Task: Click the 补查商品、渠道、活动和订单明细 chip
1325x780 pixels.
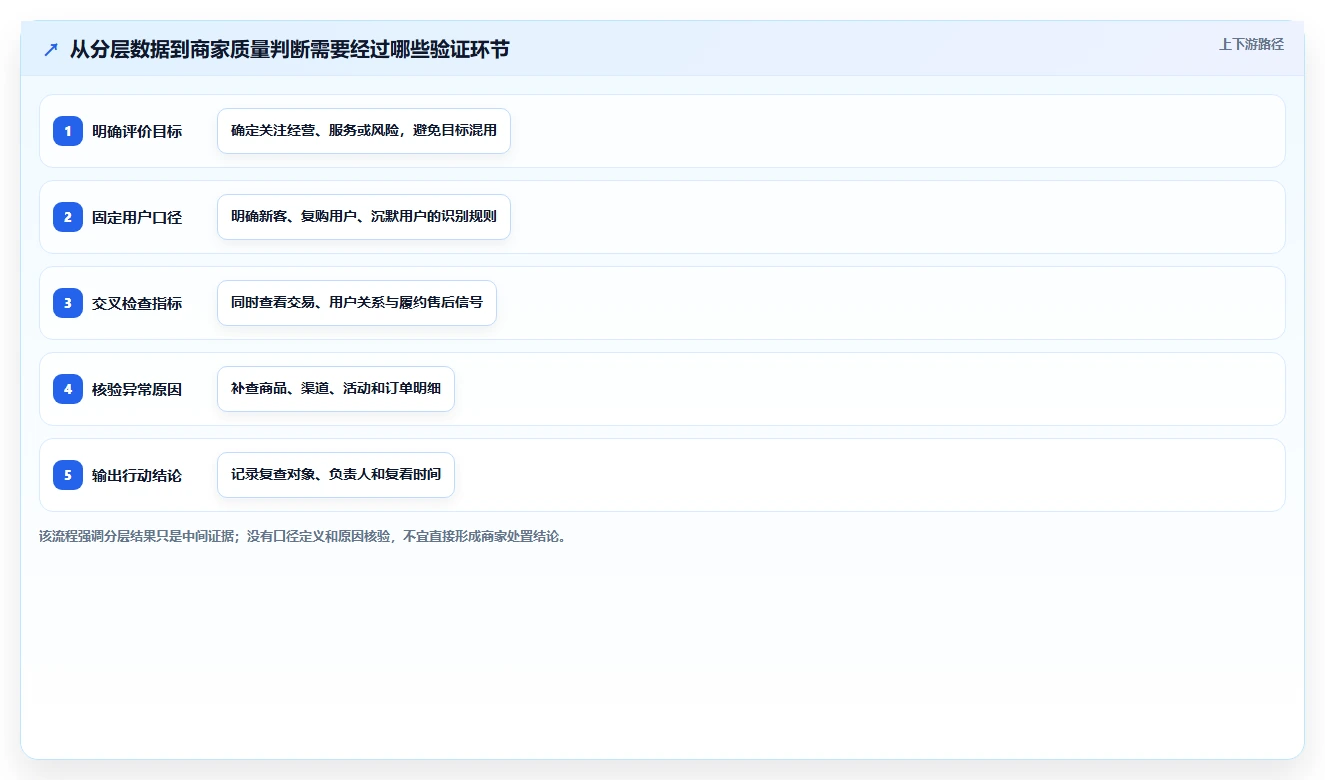Action: 336,389
